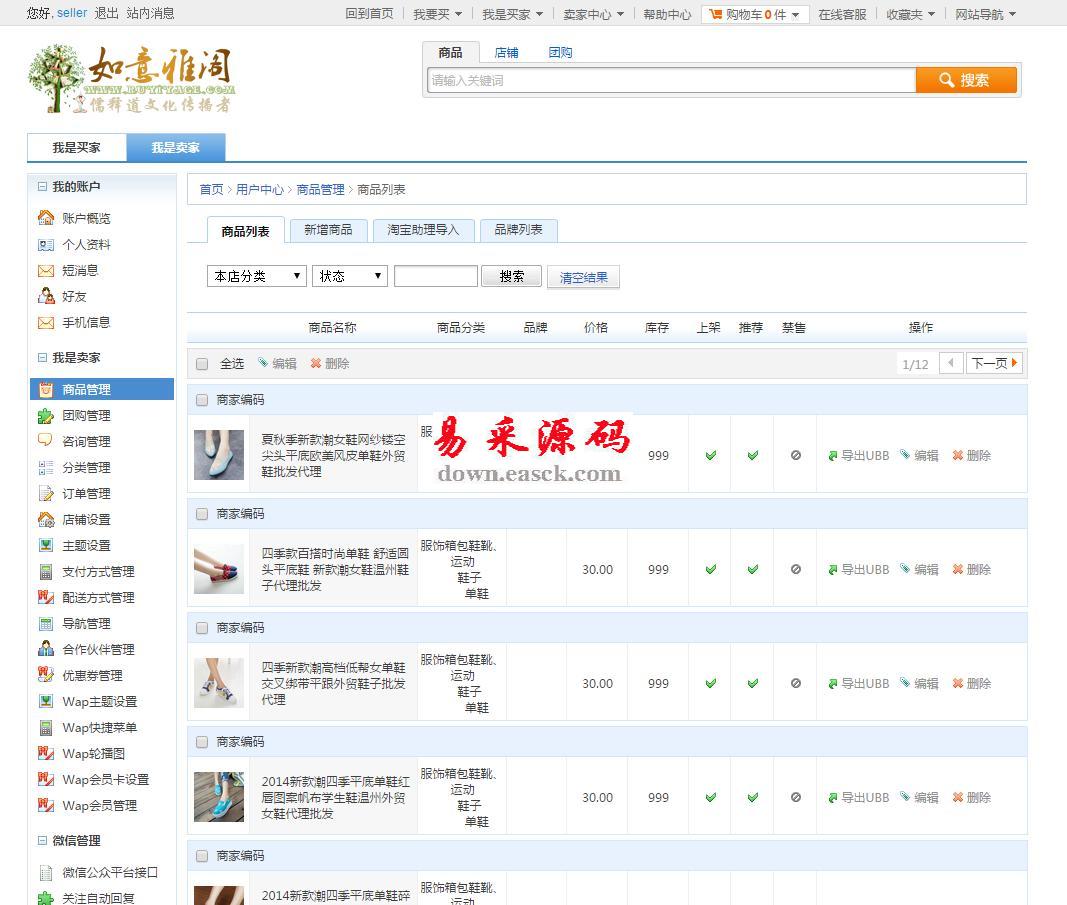This screenshot has width=1067, height=905.
Task: Check the 全选 select-all checkbox
Action: pos(202,364)
